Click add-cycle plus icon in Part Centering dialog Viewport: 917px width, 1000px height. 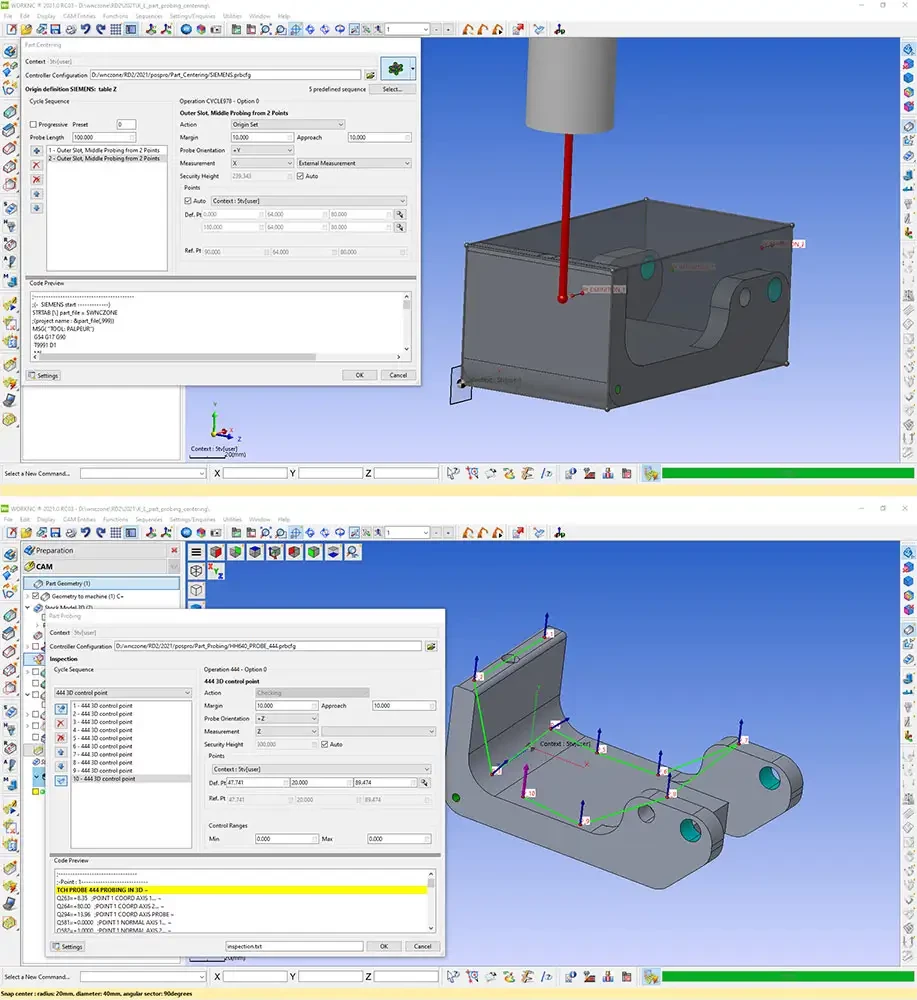pos(36,151)
